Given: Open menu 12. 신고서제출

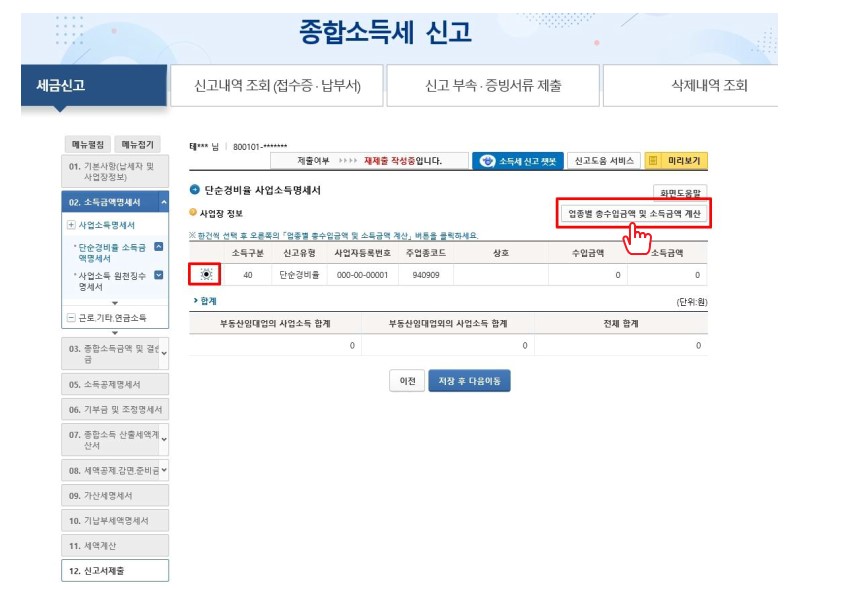Looking at the screenshot, I should click(x=115, y=571).
